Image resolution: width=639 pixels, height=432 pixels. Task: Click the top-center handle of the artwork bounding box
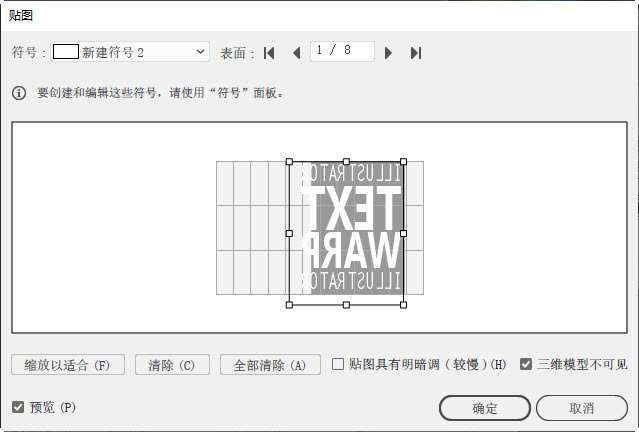(x=346, y=162)
